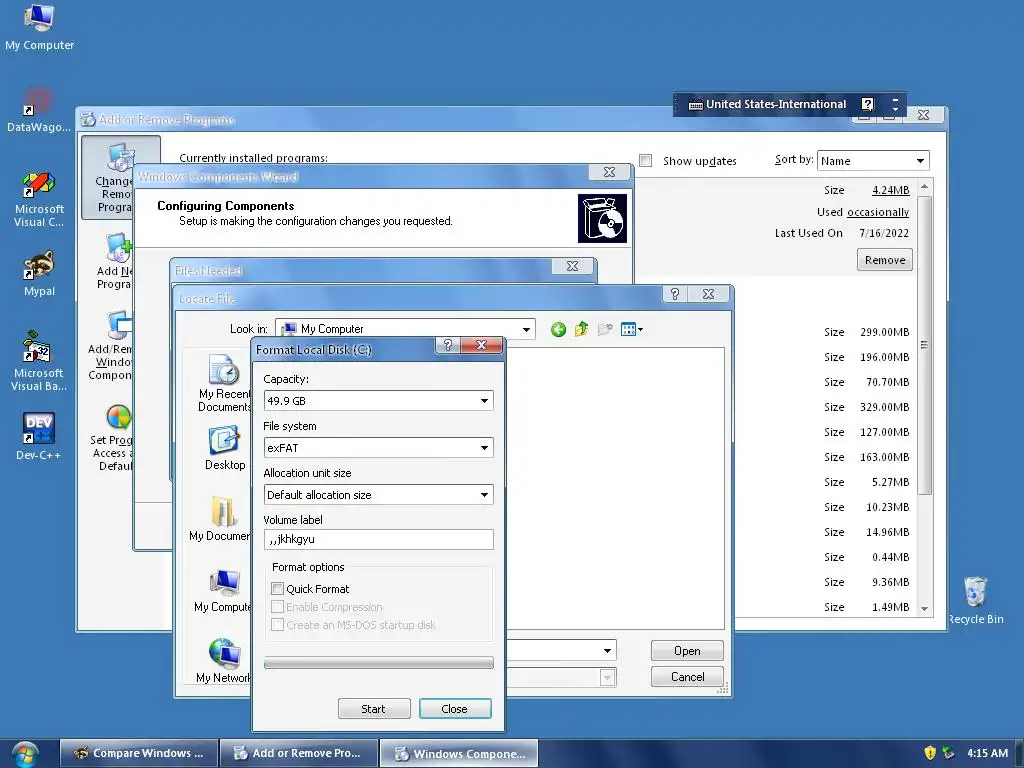Open Microsoft Visual Basic desktop shortcut
The height and width of the screenshot is (768, 1024).
39,361
